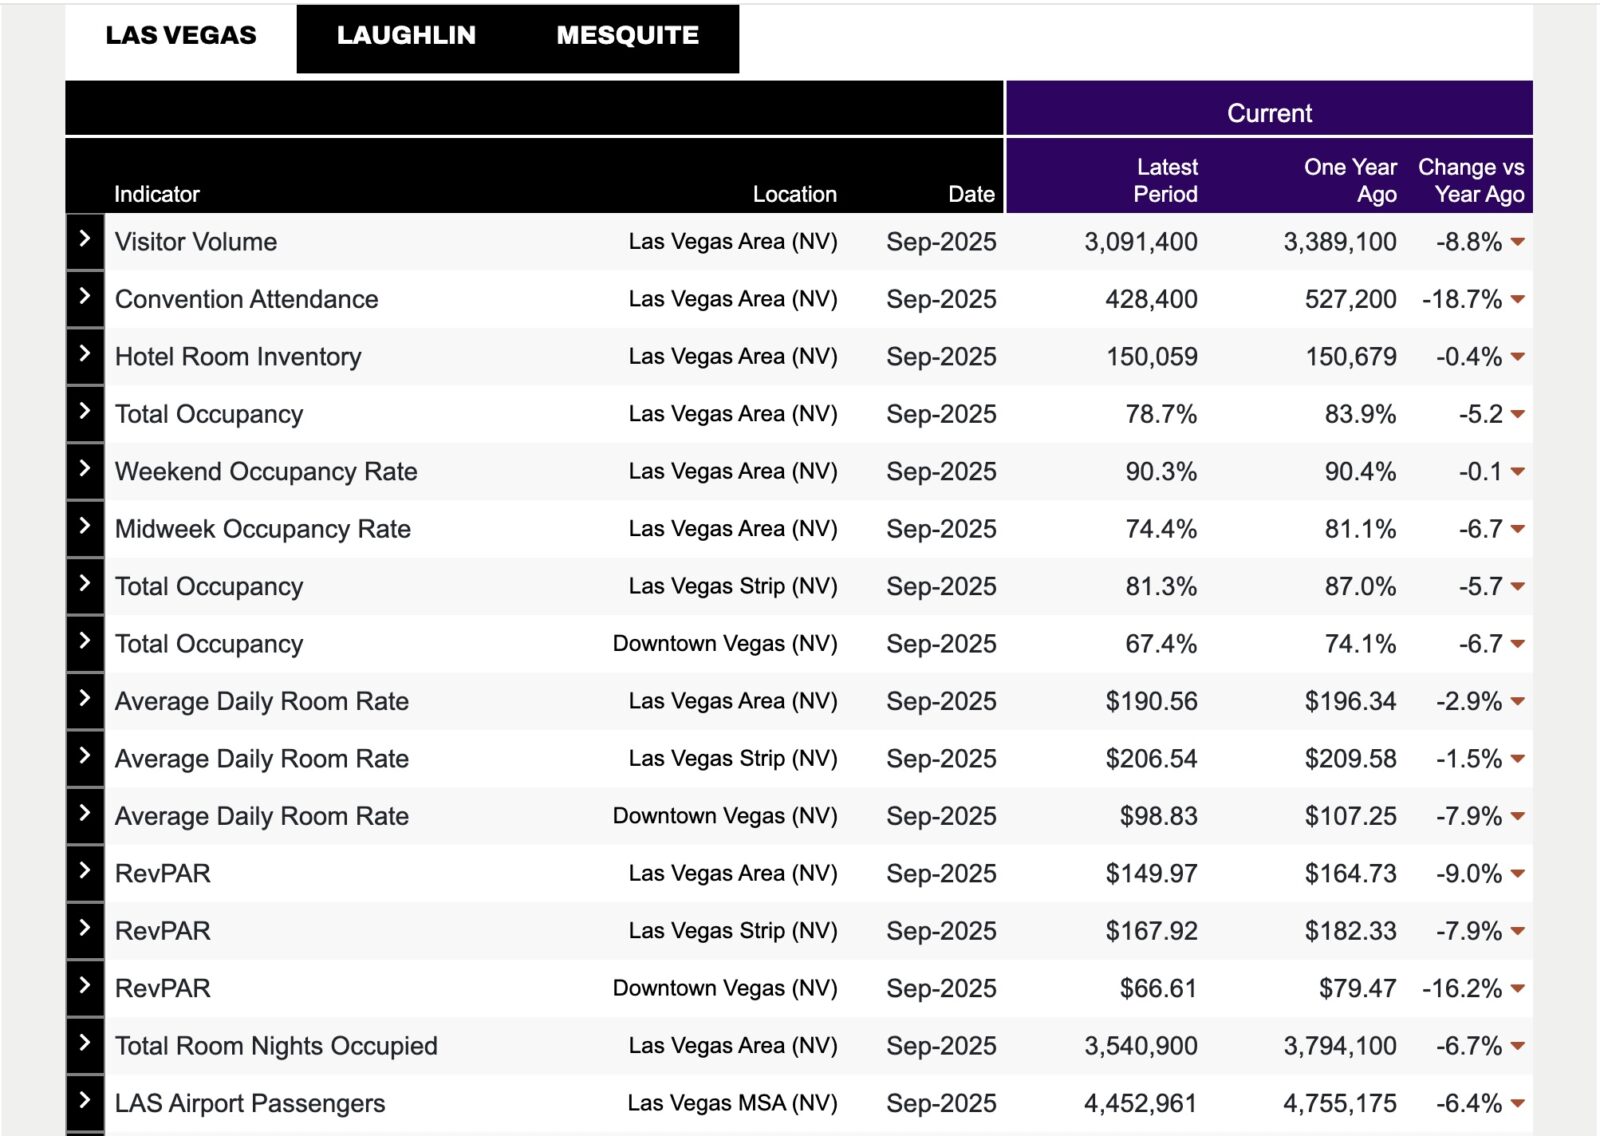Expand Total Room Nights Occupied row

[85, 1043]
